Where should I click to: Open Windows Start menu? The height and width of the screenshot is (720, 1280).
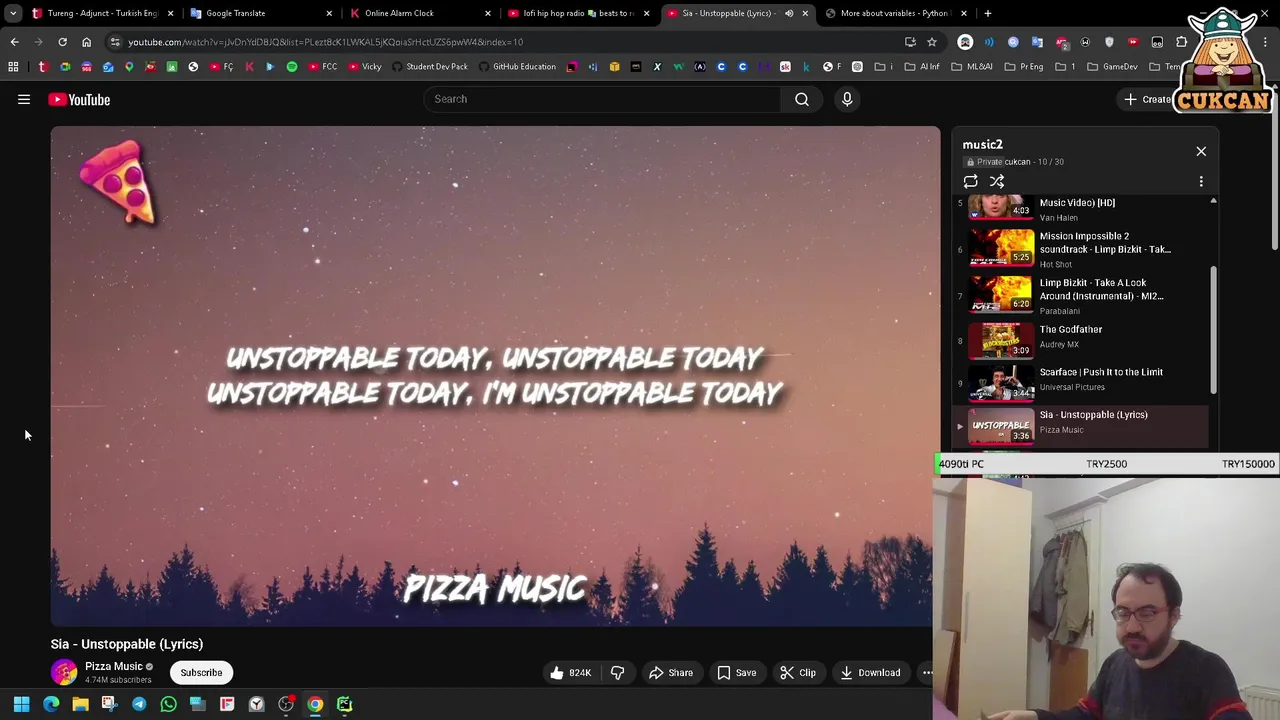click(x=21, y=704)
